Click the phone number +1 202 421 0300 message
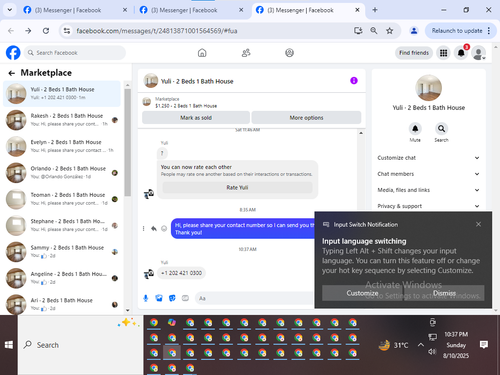500x375 pixels. coord(181,273)
